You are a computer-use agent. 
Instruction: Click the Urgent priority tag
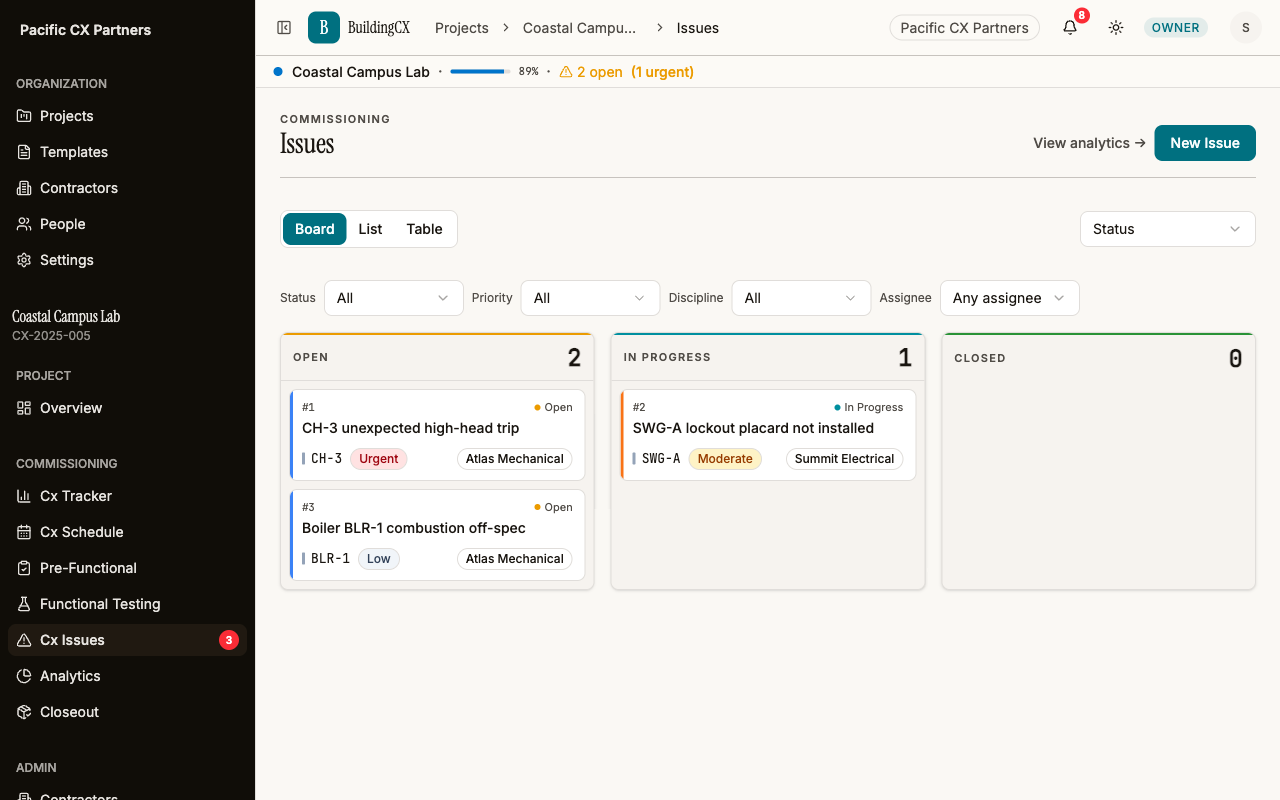pos(379,459)
